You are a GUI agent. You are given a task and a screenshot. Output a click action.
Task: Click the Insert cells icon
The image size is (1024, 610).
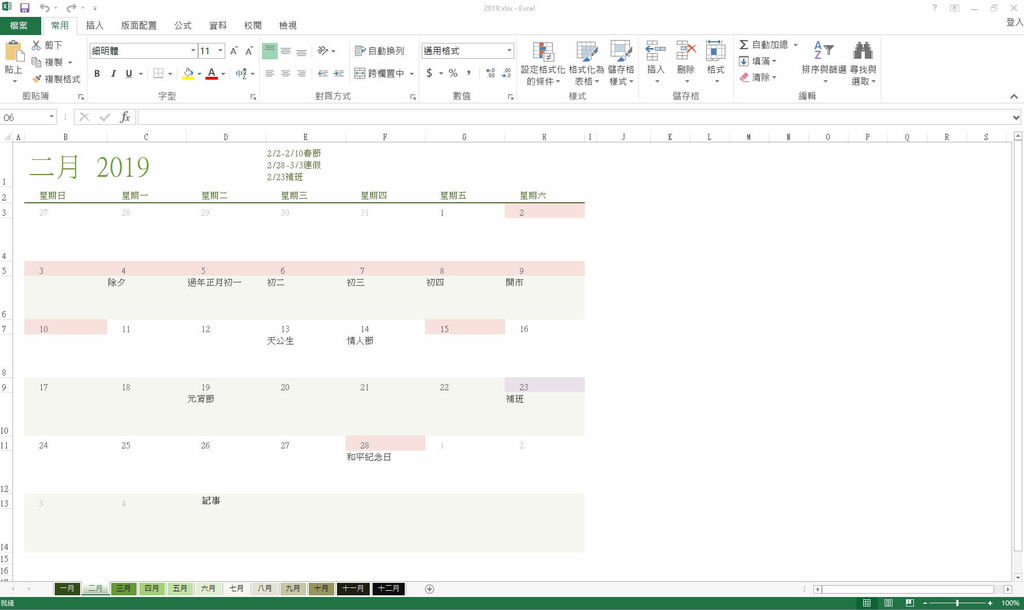[656, 51]
